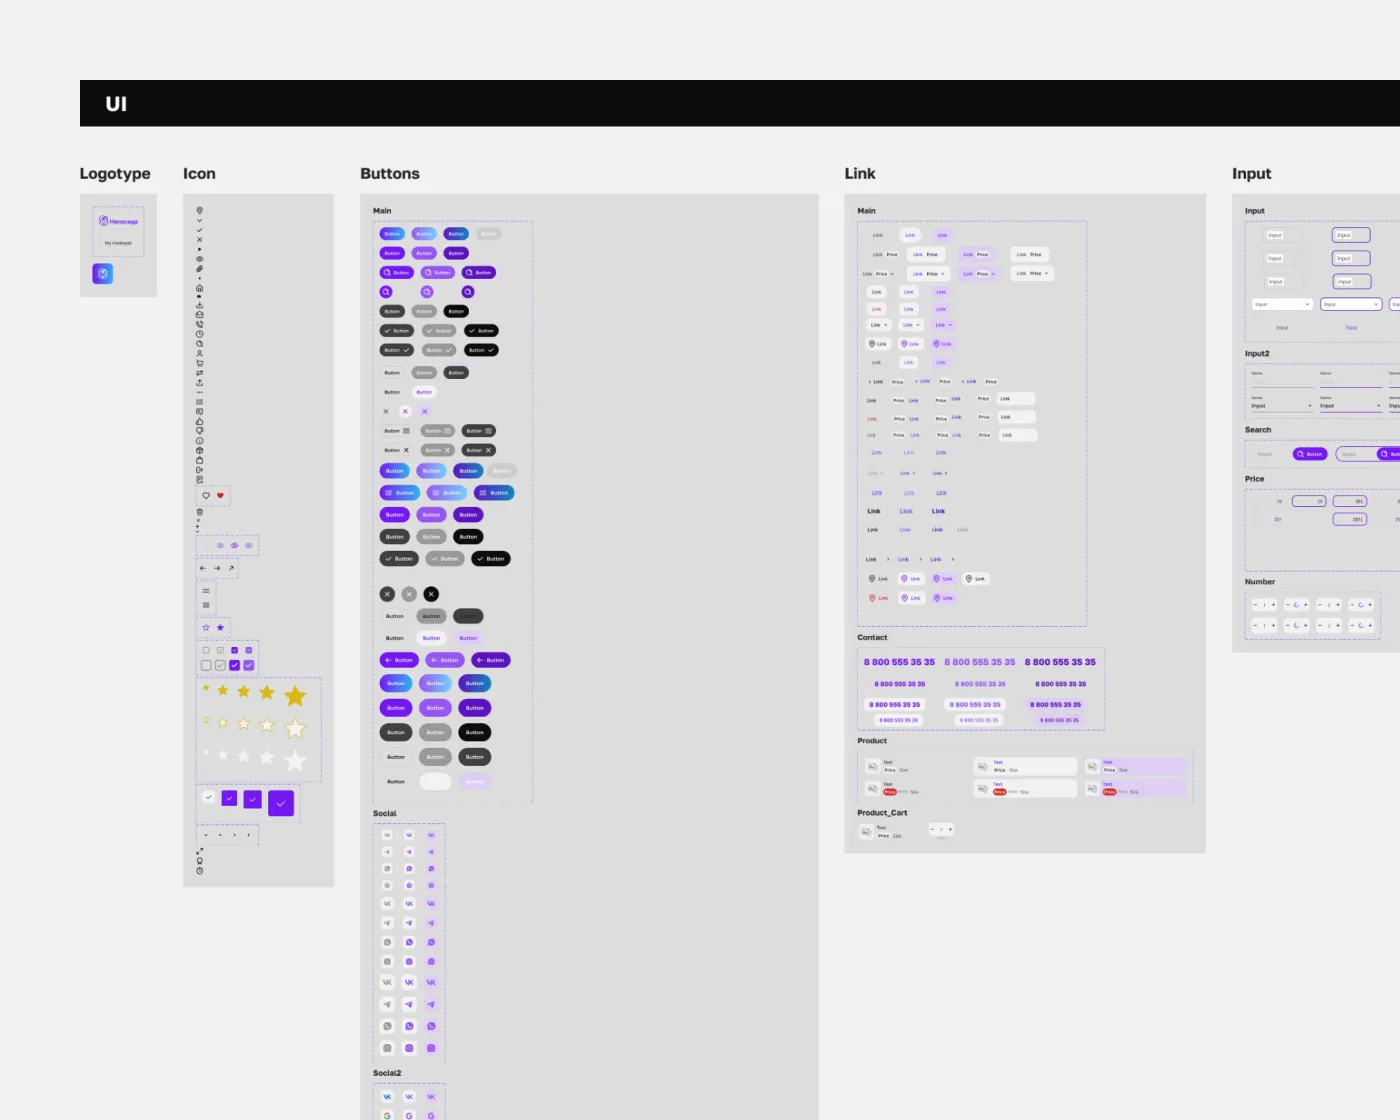This screenshot has width=1400, height=1120.
Task: Click the white circle purple X button
Action: point(405,411)
